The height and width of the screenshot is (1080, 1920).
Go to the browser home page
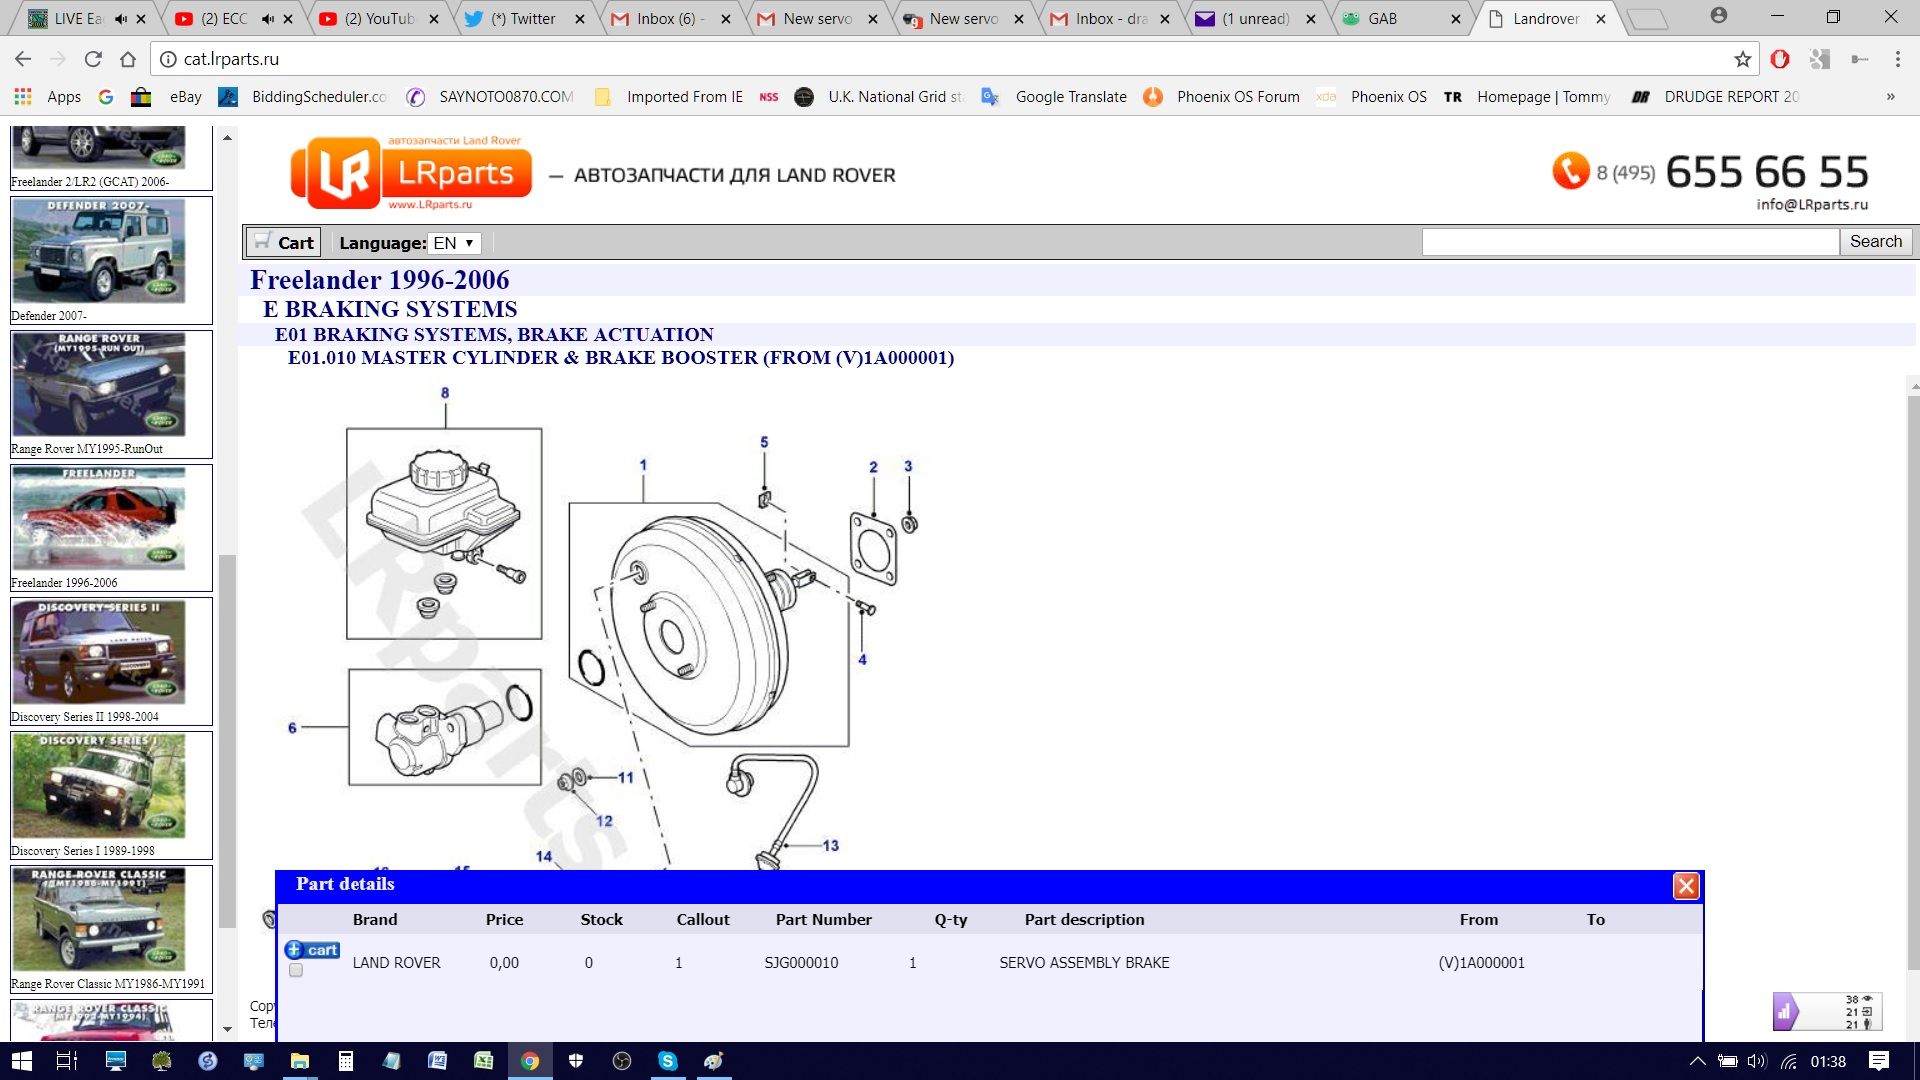pos(128,59)
